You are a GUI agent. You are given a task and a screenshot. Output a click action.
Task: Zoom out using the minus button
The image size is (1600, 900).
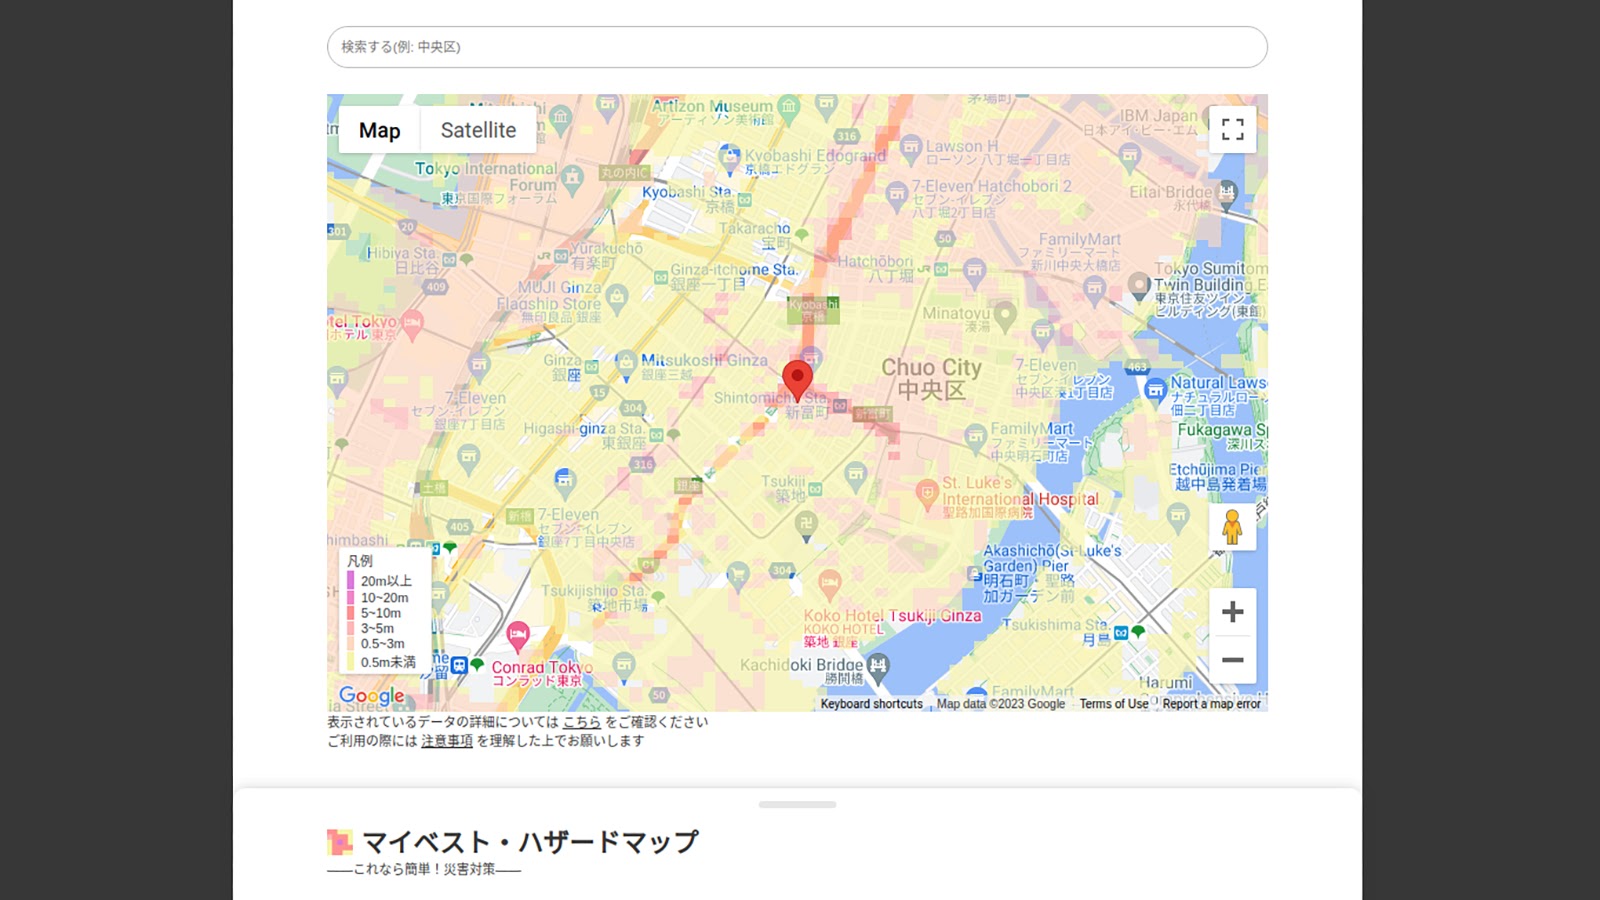tap(1232, 660)
